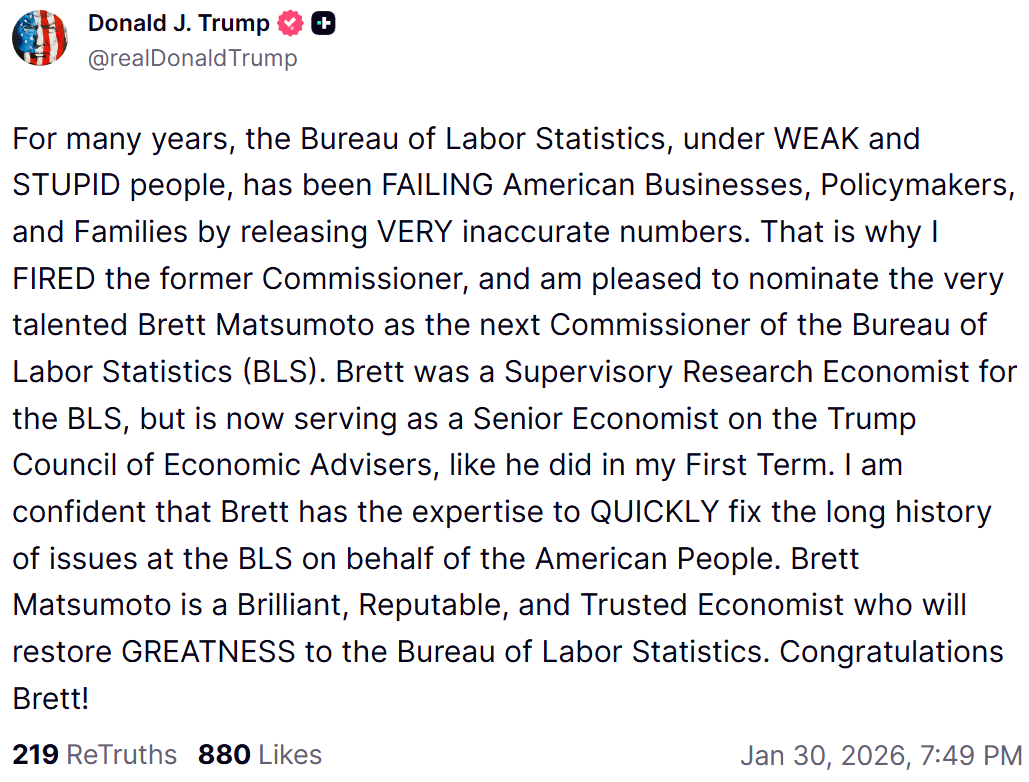
Task: Click the word GREATNESS in the post
Action: tap(209, 652)
